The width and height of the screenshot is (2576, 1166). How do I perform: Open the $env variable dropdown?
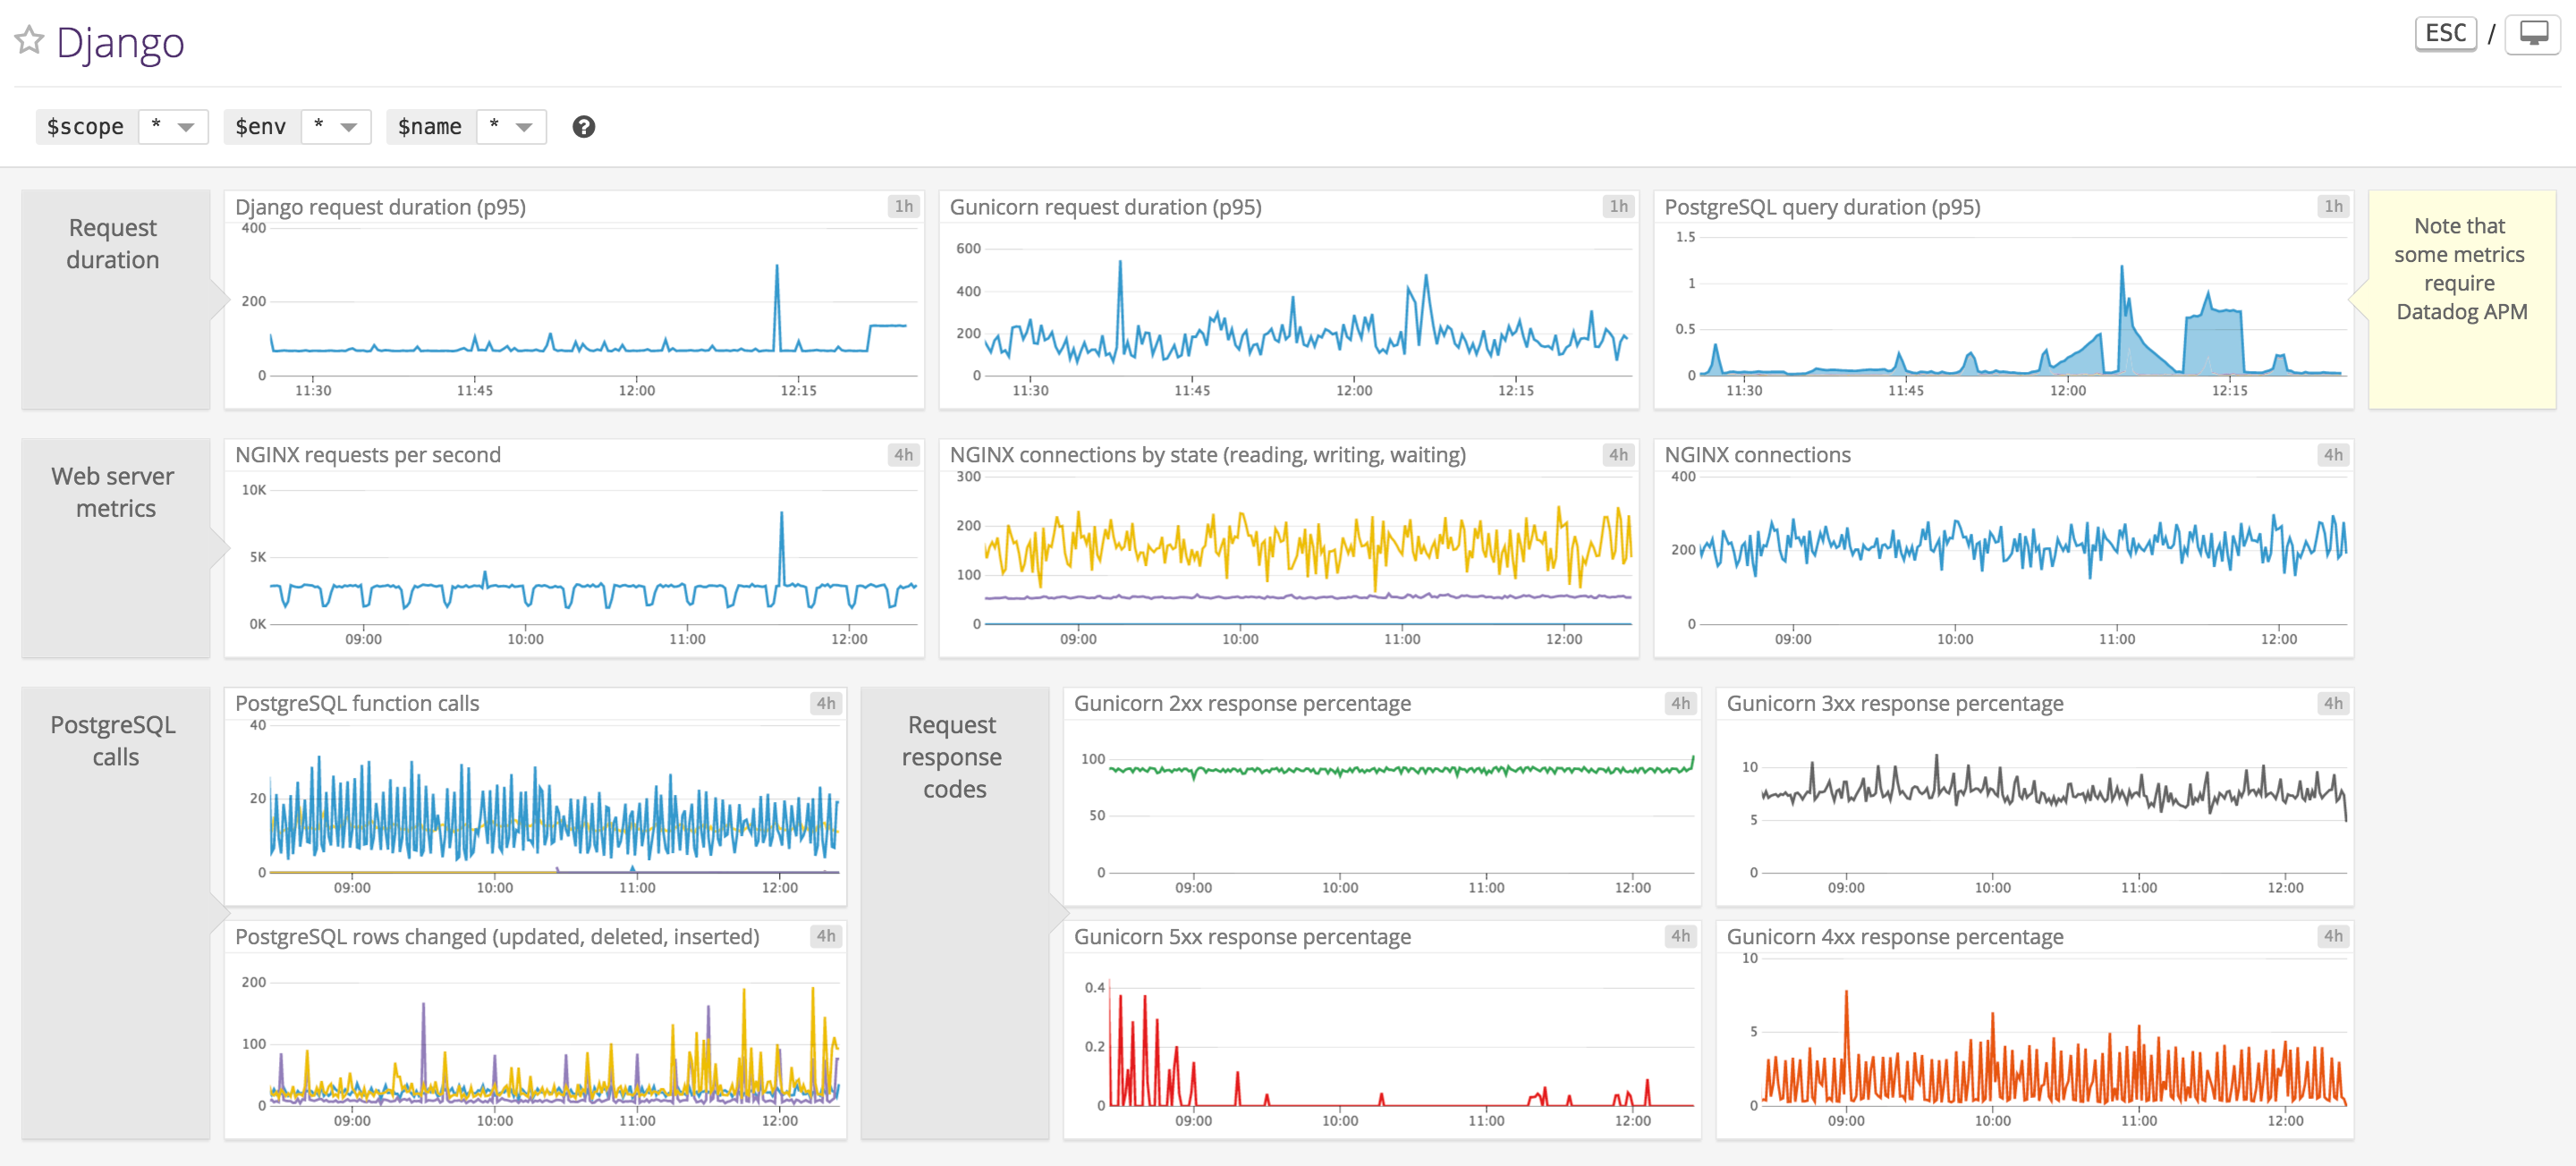pos(335,126)
